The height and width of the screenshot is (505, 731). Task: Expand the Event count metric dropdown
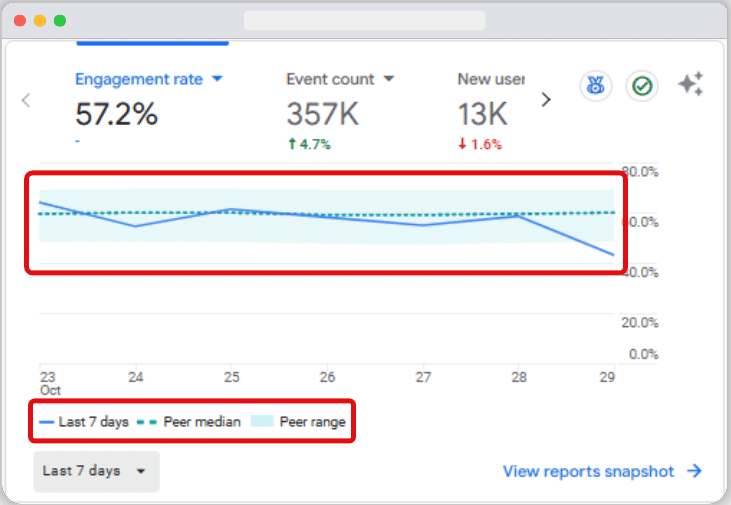(x=389, y=79)
